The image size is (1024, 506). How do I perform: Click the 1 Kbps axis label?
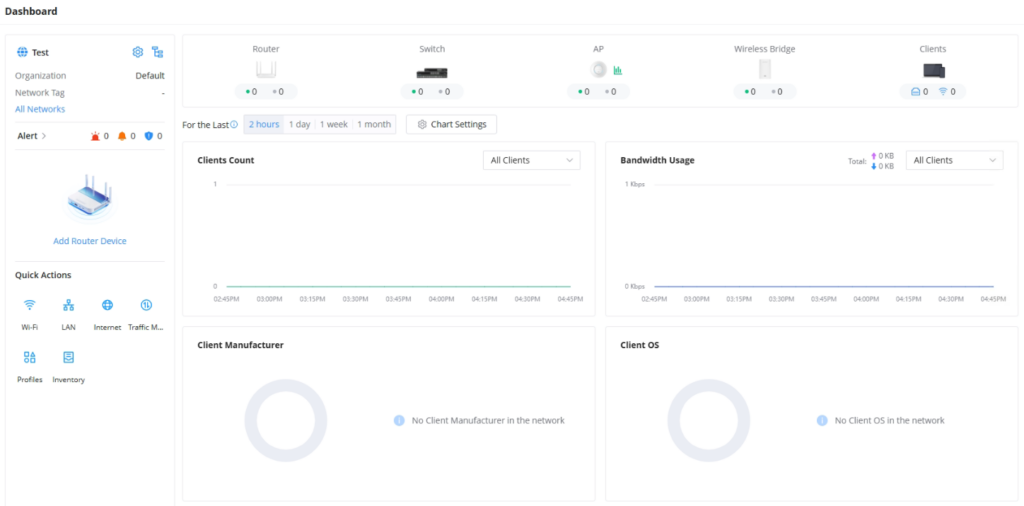pyautogui.click(x=635, y=184)
